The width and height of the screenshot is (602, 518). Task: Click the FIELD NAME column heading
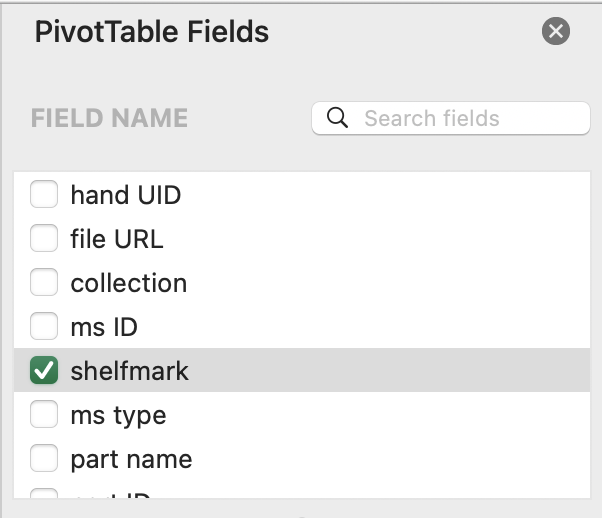point(109,118)
